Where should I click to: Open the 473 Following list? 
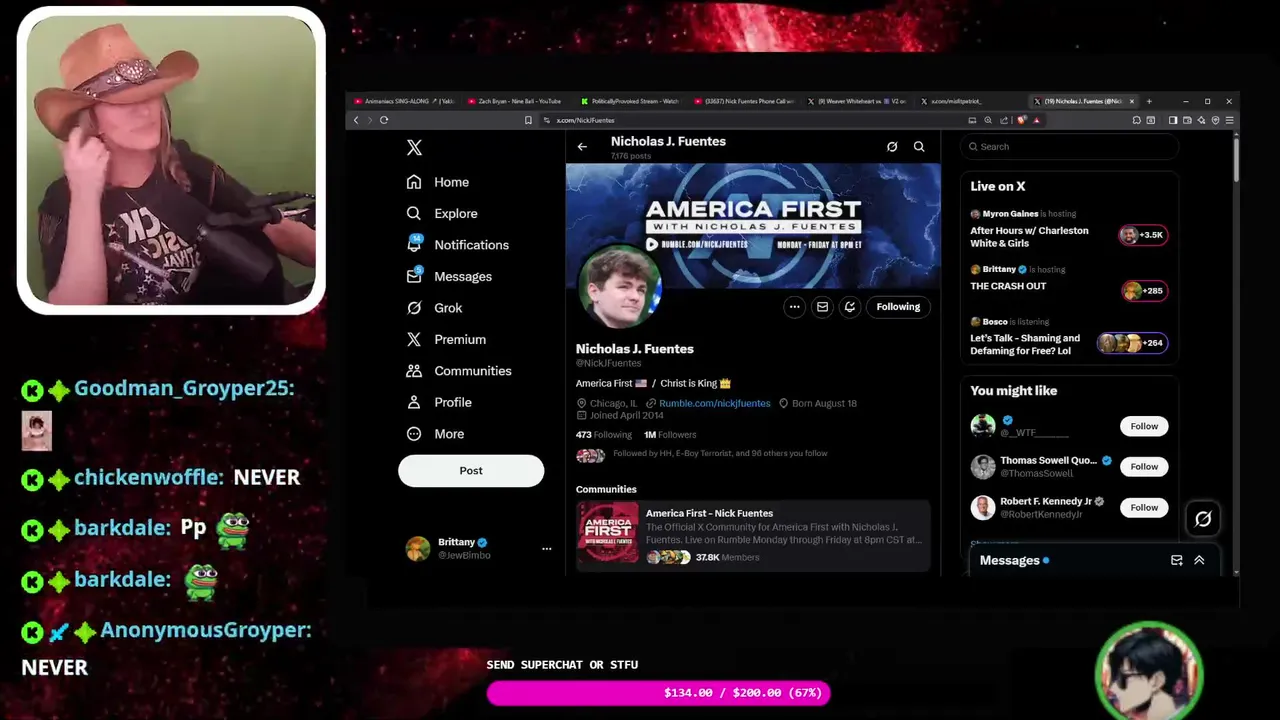click(x=604, y=435)
